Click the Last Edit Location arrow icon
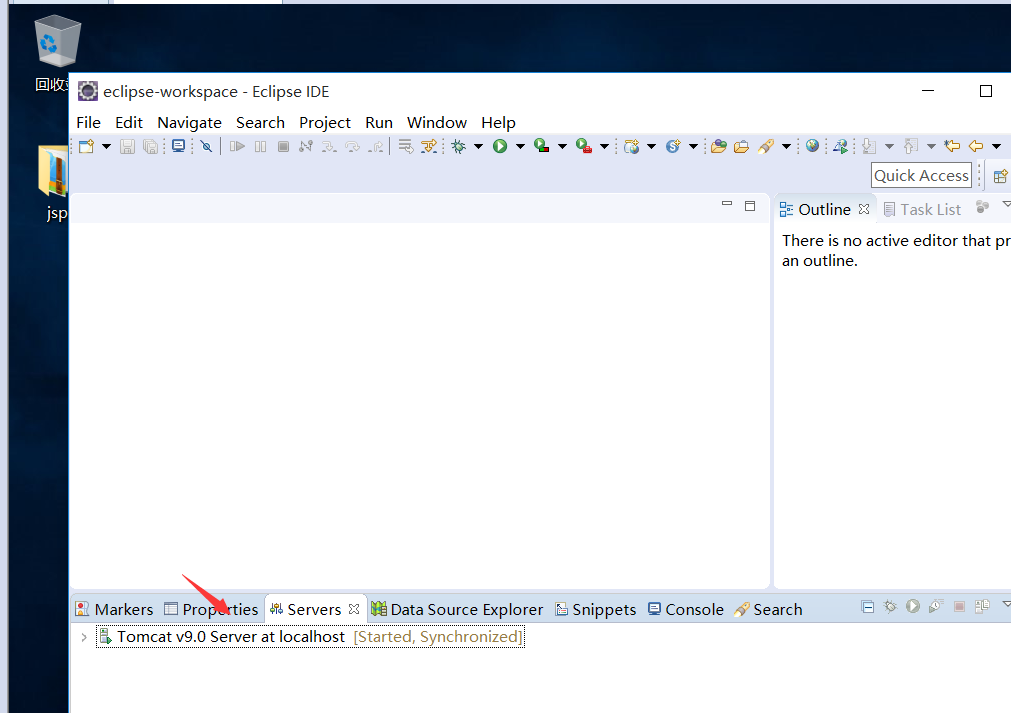Screen dimensions: 1011x713 (952, 146)
